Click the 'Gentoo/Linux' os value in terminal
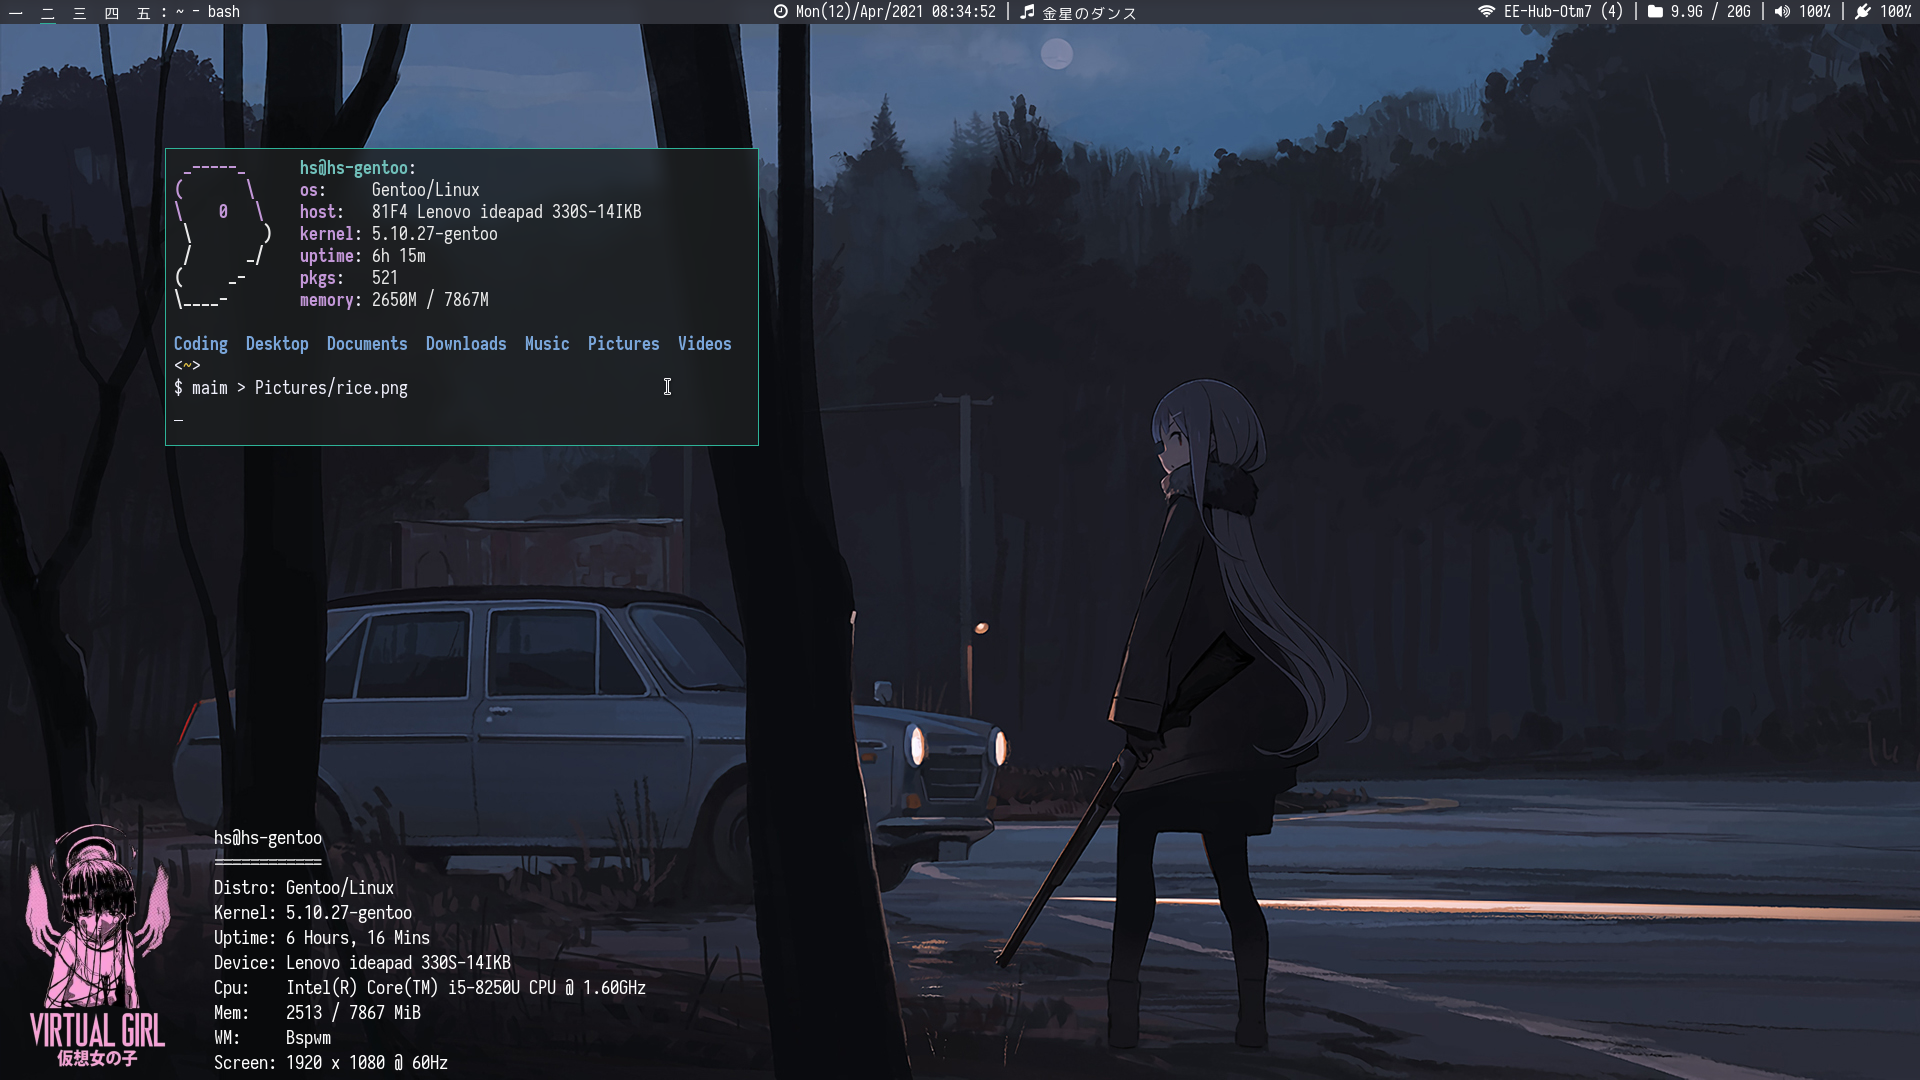 425,190
